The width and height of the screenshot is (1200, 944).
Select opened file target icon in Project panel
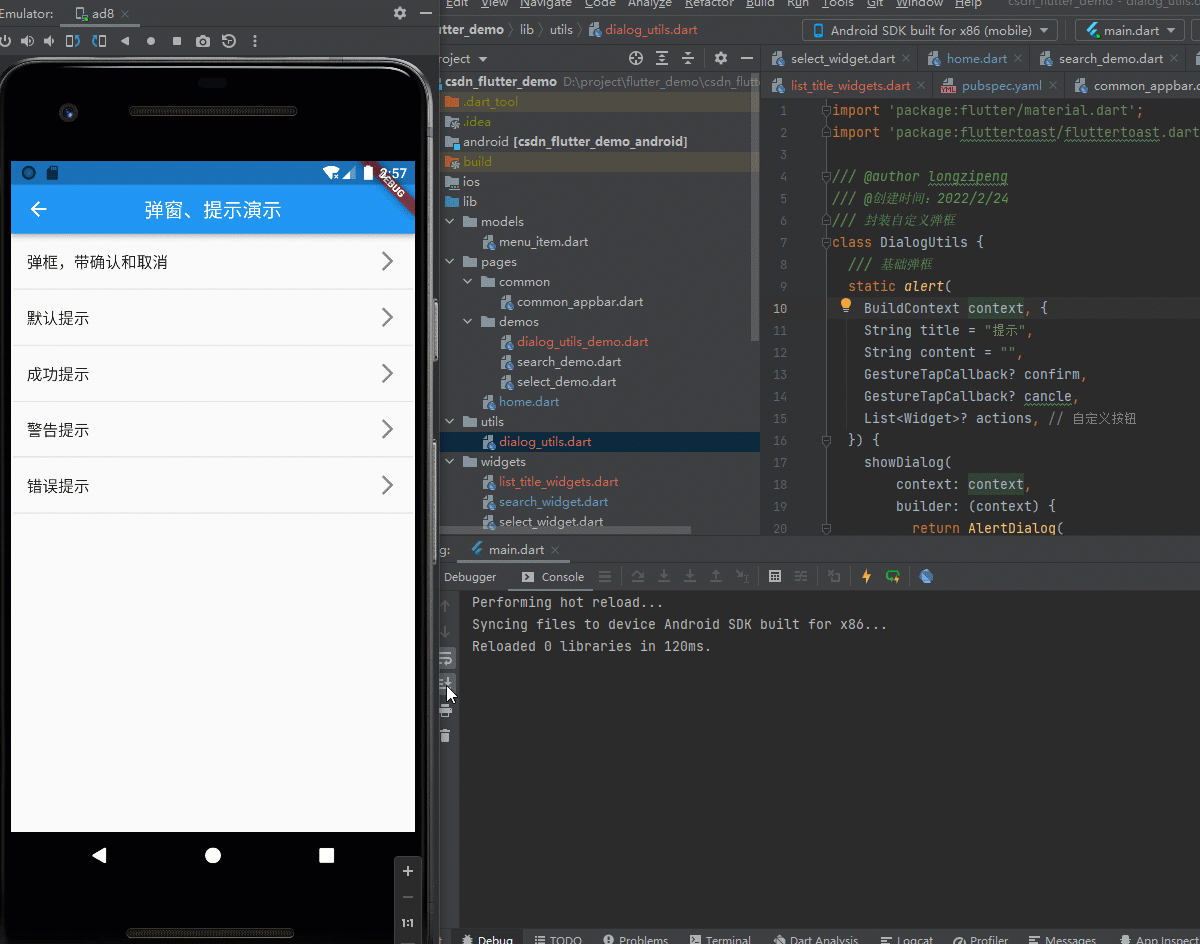click(x=635, y=59)
